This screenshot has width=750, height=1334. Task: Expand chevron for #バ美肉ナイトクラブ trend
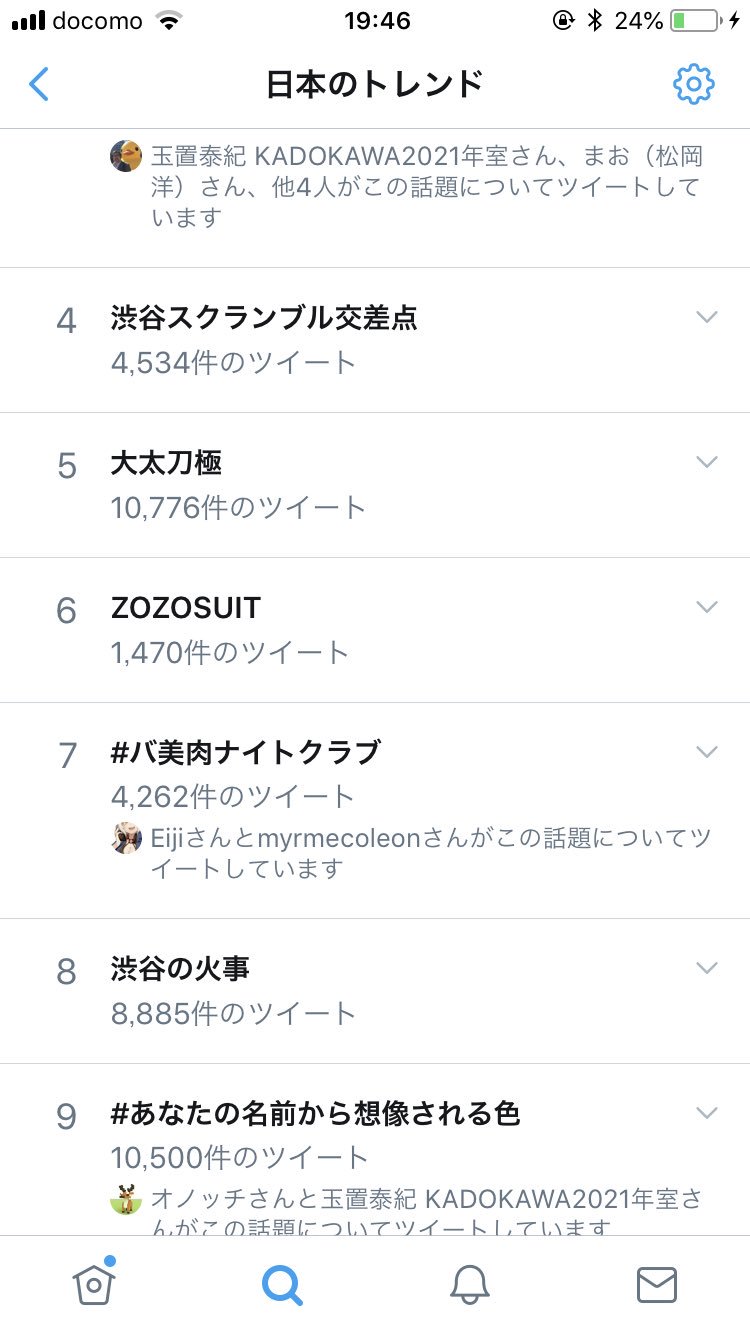tap(707, 752)
